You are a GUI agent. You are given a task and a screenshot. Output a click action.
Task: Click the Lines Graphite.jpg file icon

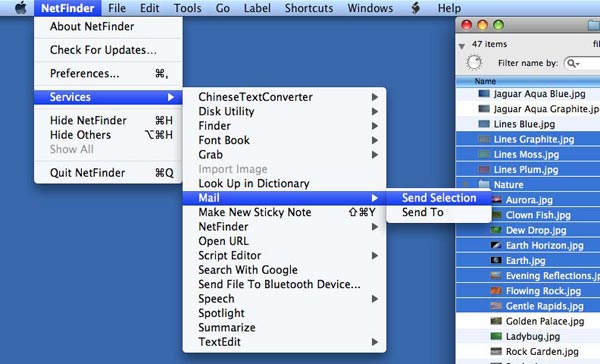tap(484, 139)
